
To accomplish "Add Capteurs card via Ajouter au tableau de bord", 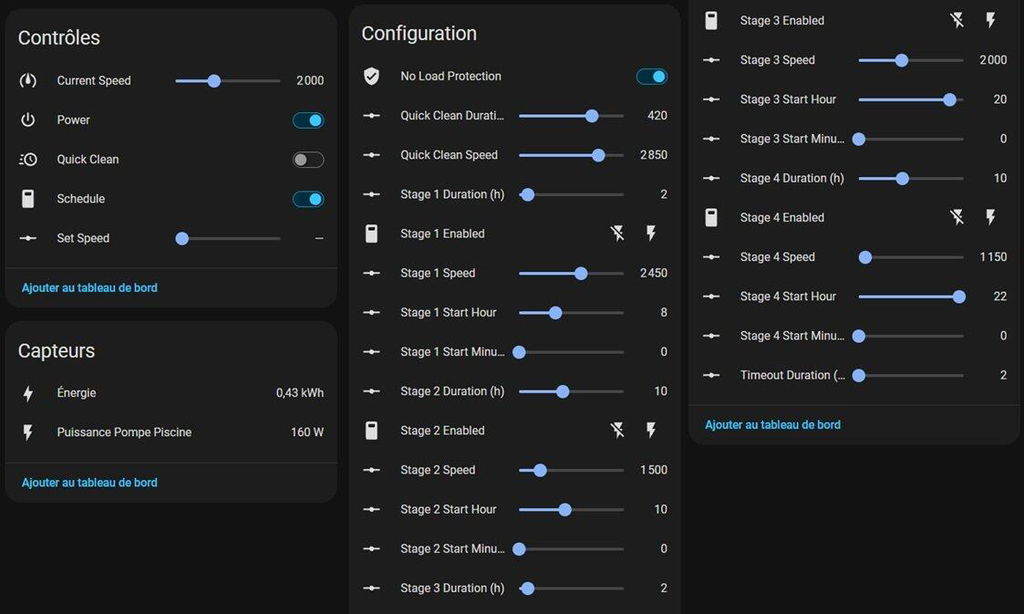I will pos(89,483).
